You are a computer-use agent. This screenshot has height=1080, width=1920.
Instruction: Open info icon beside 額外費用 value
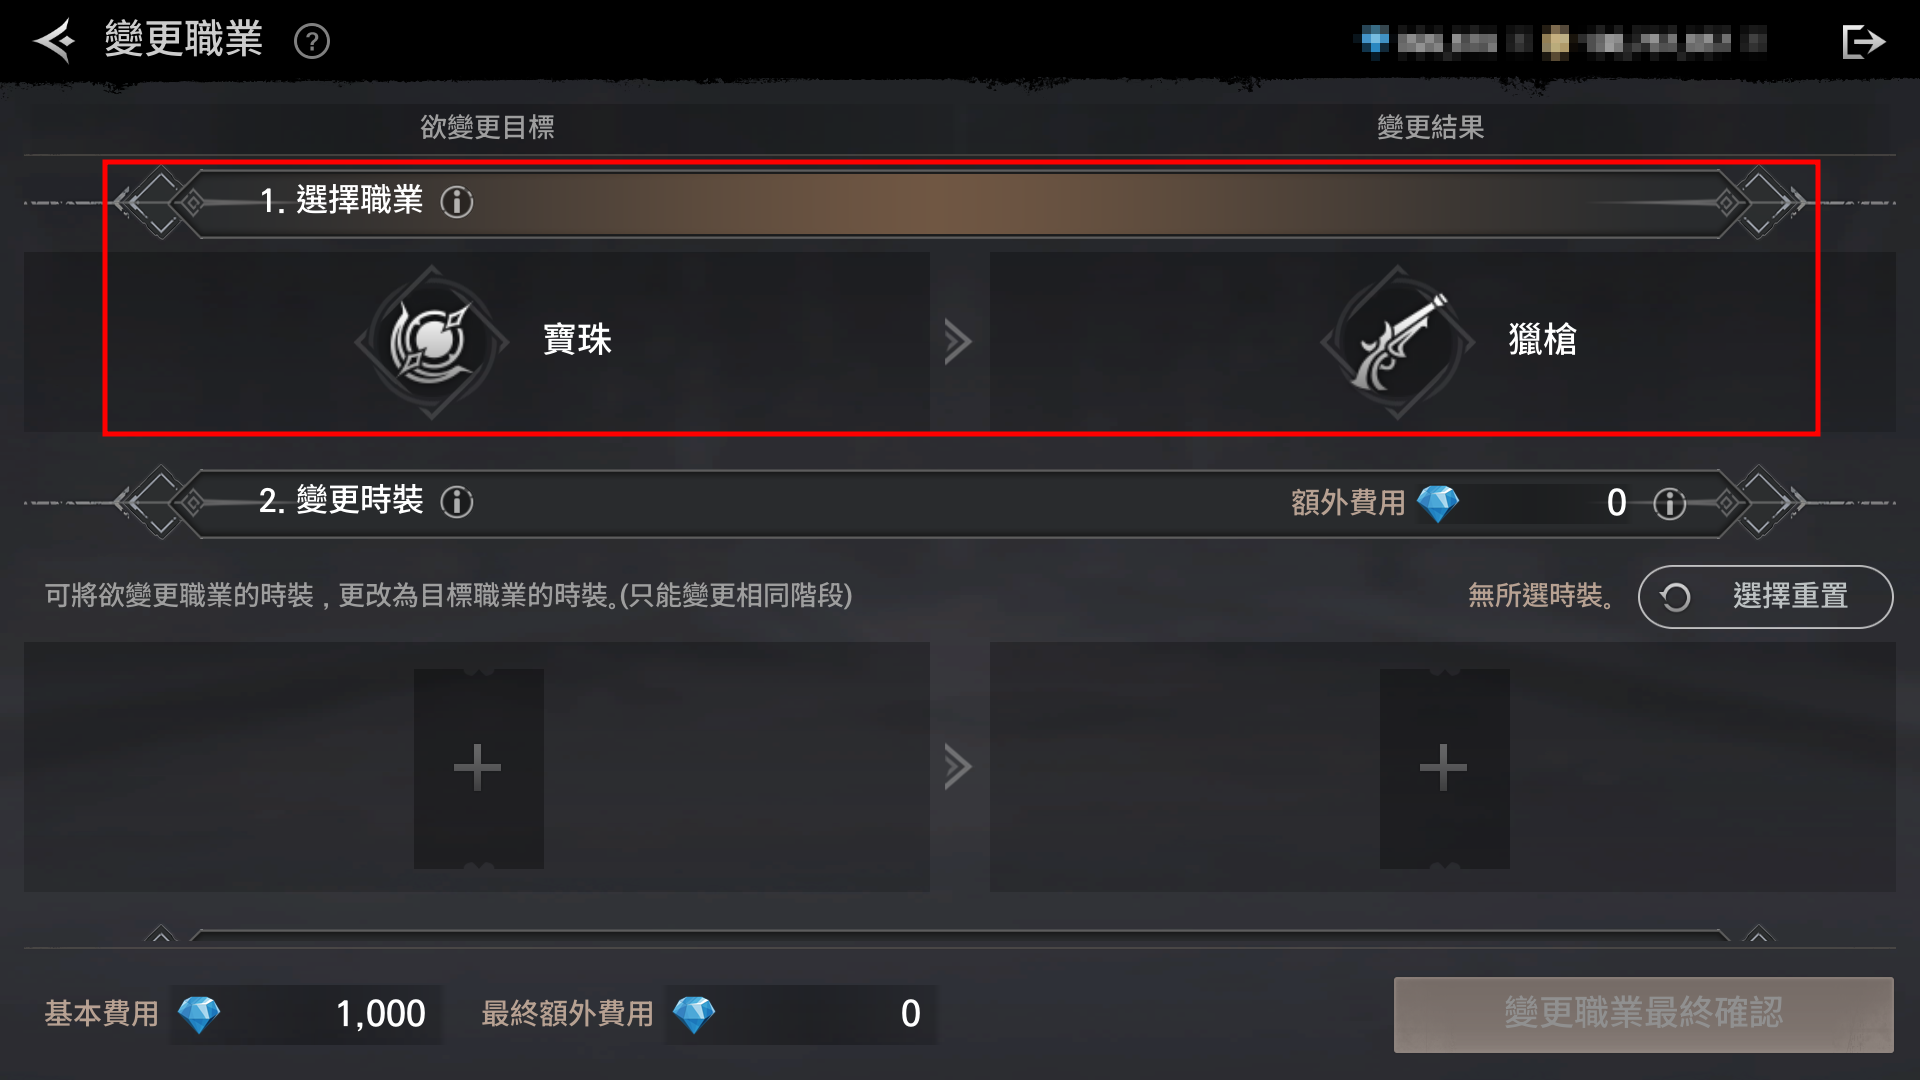(1669, 503)
